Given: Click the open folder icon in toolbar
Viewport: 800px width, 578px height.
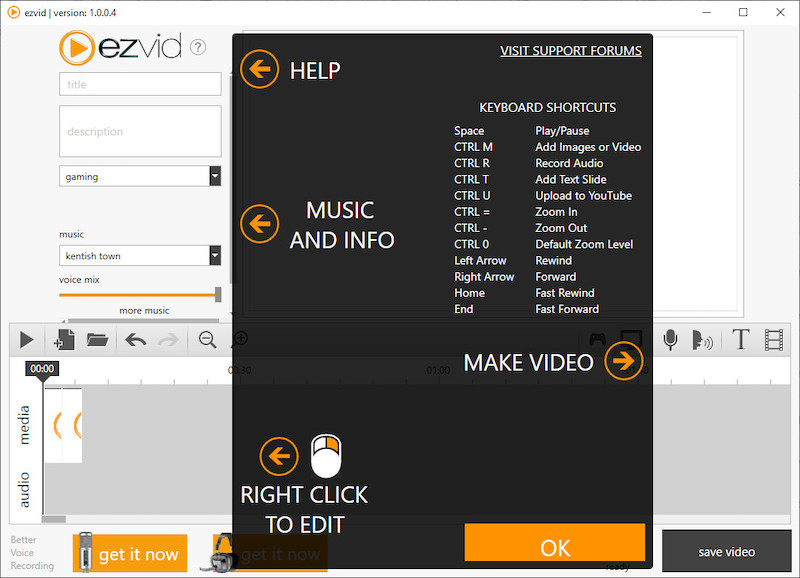Looking at the screenshot, I should pyautogui.click(x=95, y=340).
